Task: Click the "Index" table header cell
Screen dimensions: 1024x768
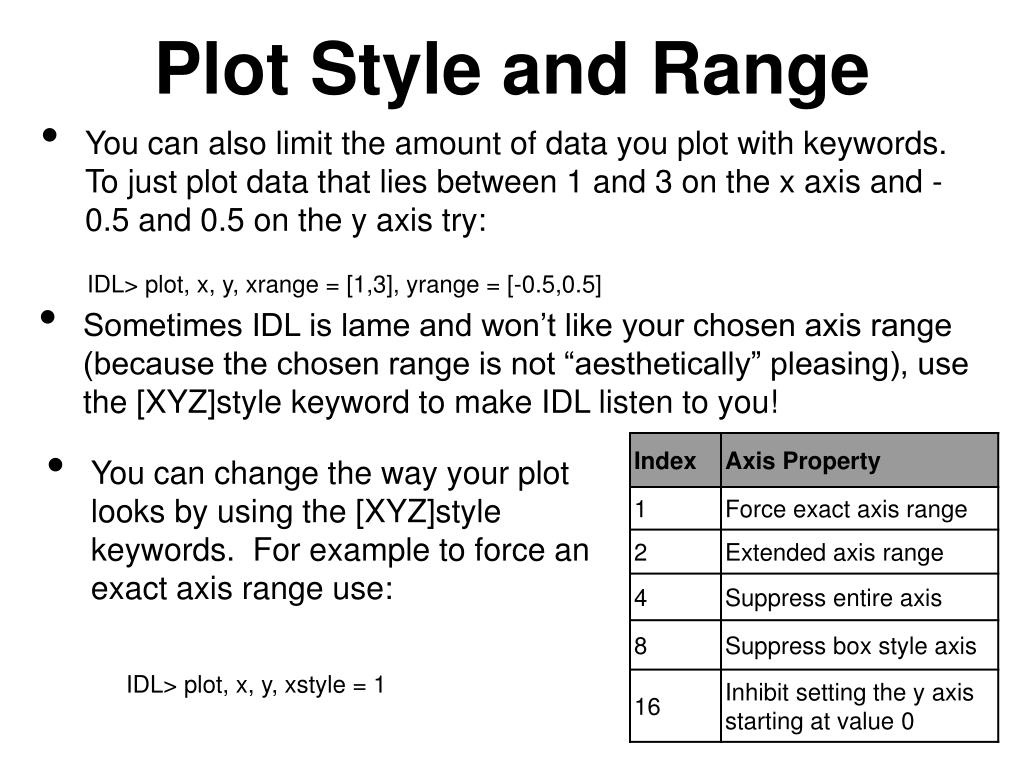Action: click(665, 461)
